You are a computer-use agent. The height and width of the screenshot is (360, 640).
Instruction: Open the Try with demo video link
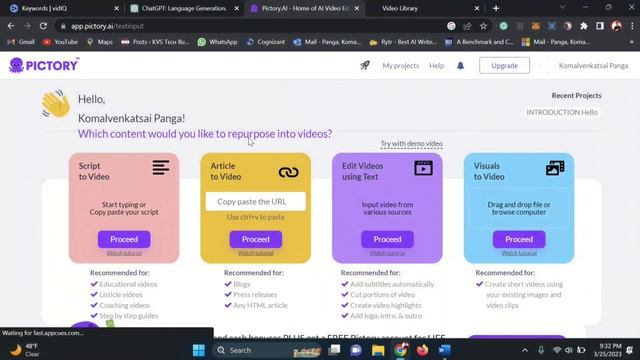point(411,144)
